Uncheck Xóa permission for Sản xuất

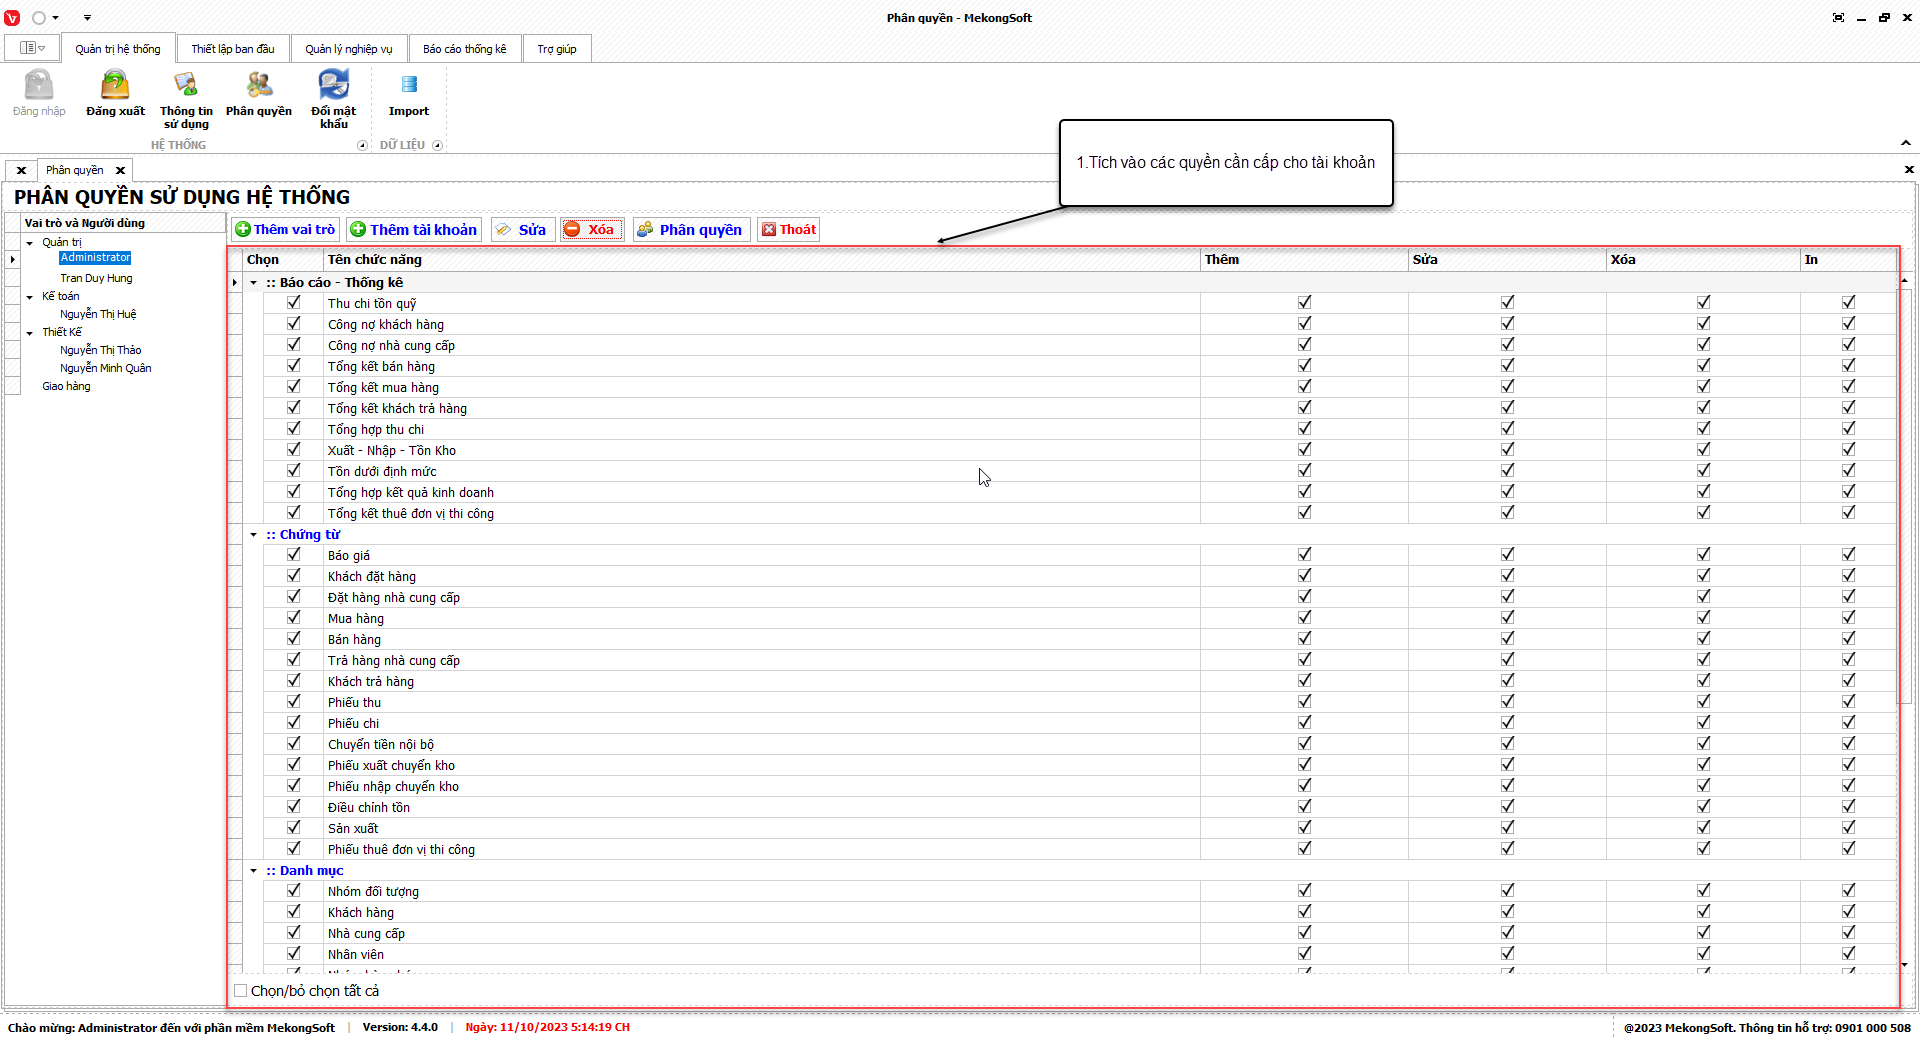pyautogui.click(x=1703, y=828)
